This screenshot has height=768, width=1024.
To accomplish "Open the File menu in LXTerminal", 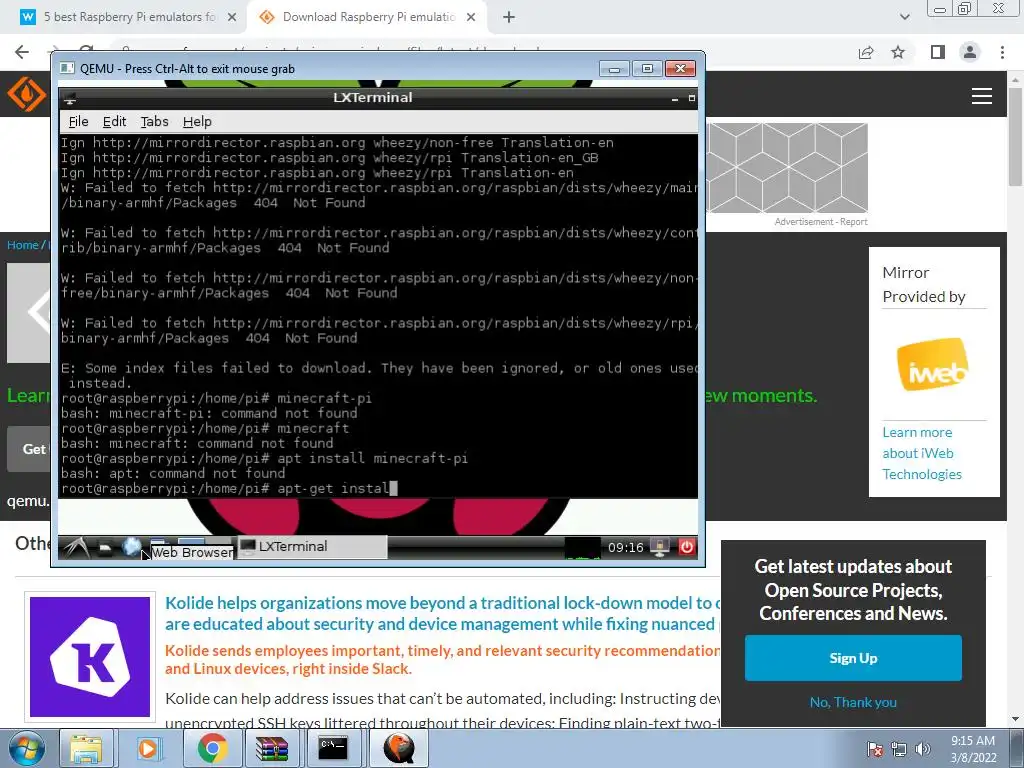I will (78, 121).
